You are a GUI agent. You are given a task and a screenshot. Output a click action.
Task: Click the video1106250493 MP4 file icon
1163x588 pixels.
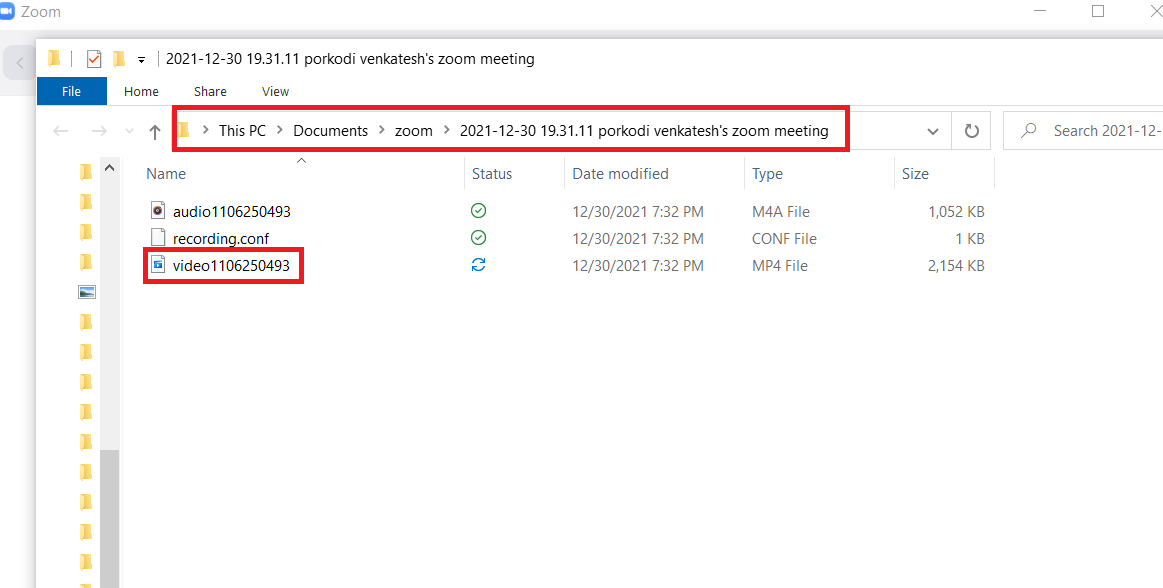[157, 266]
